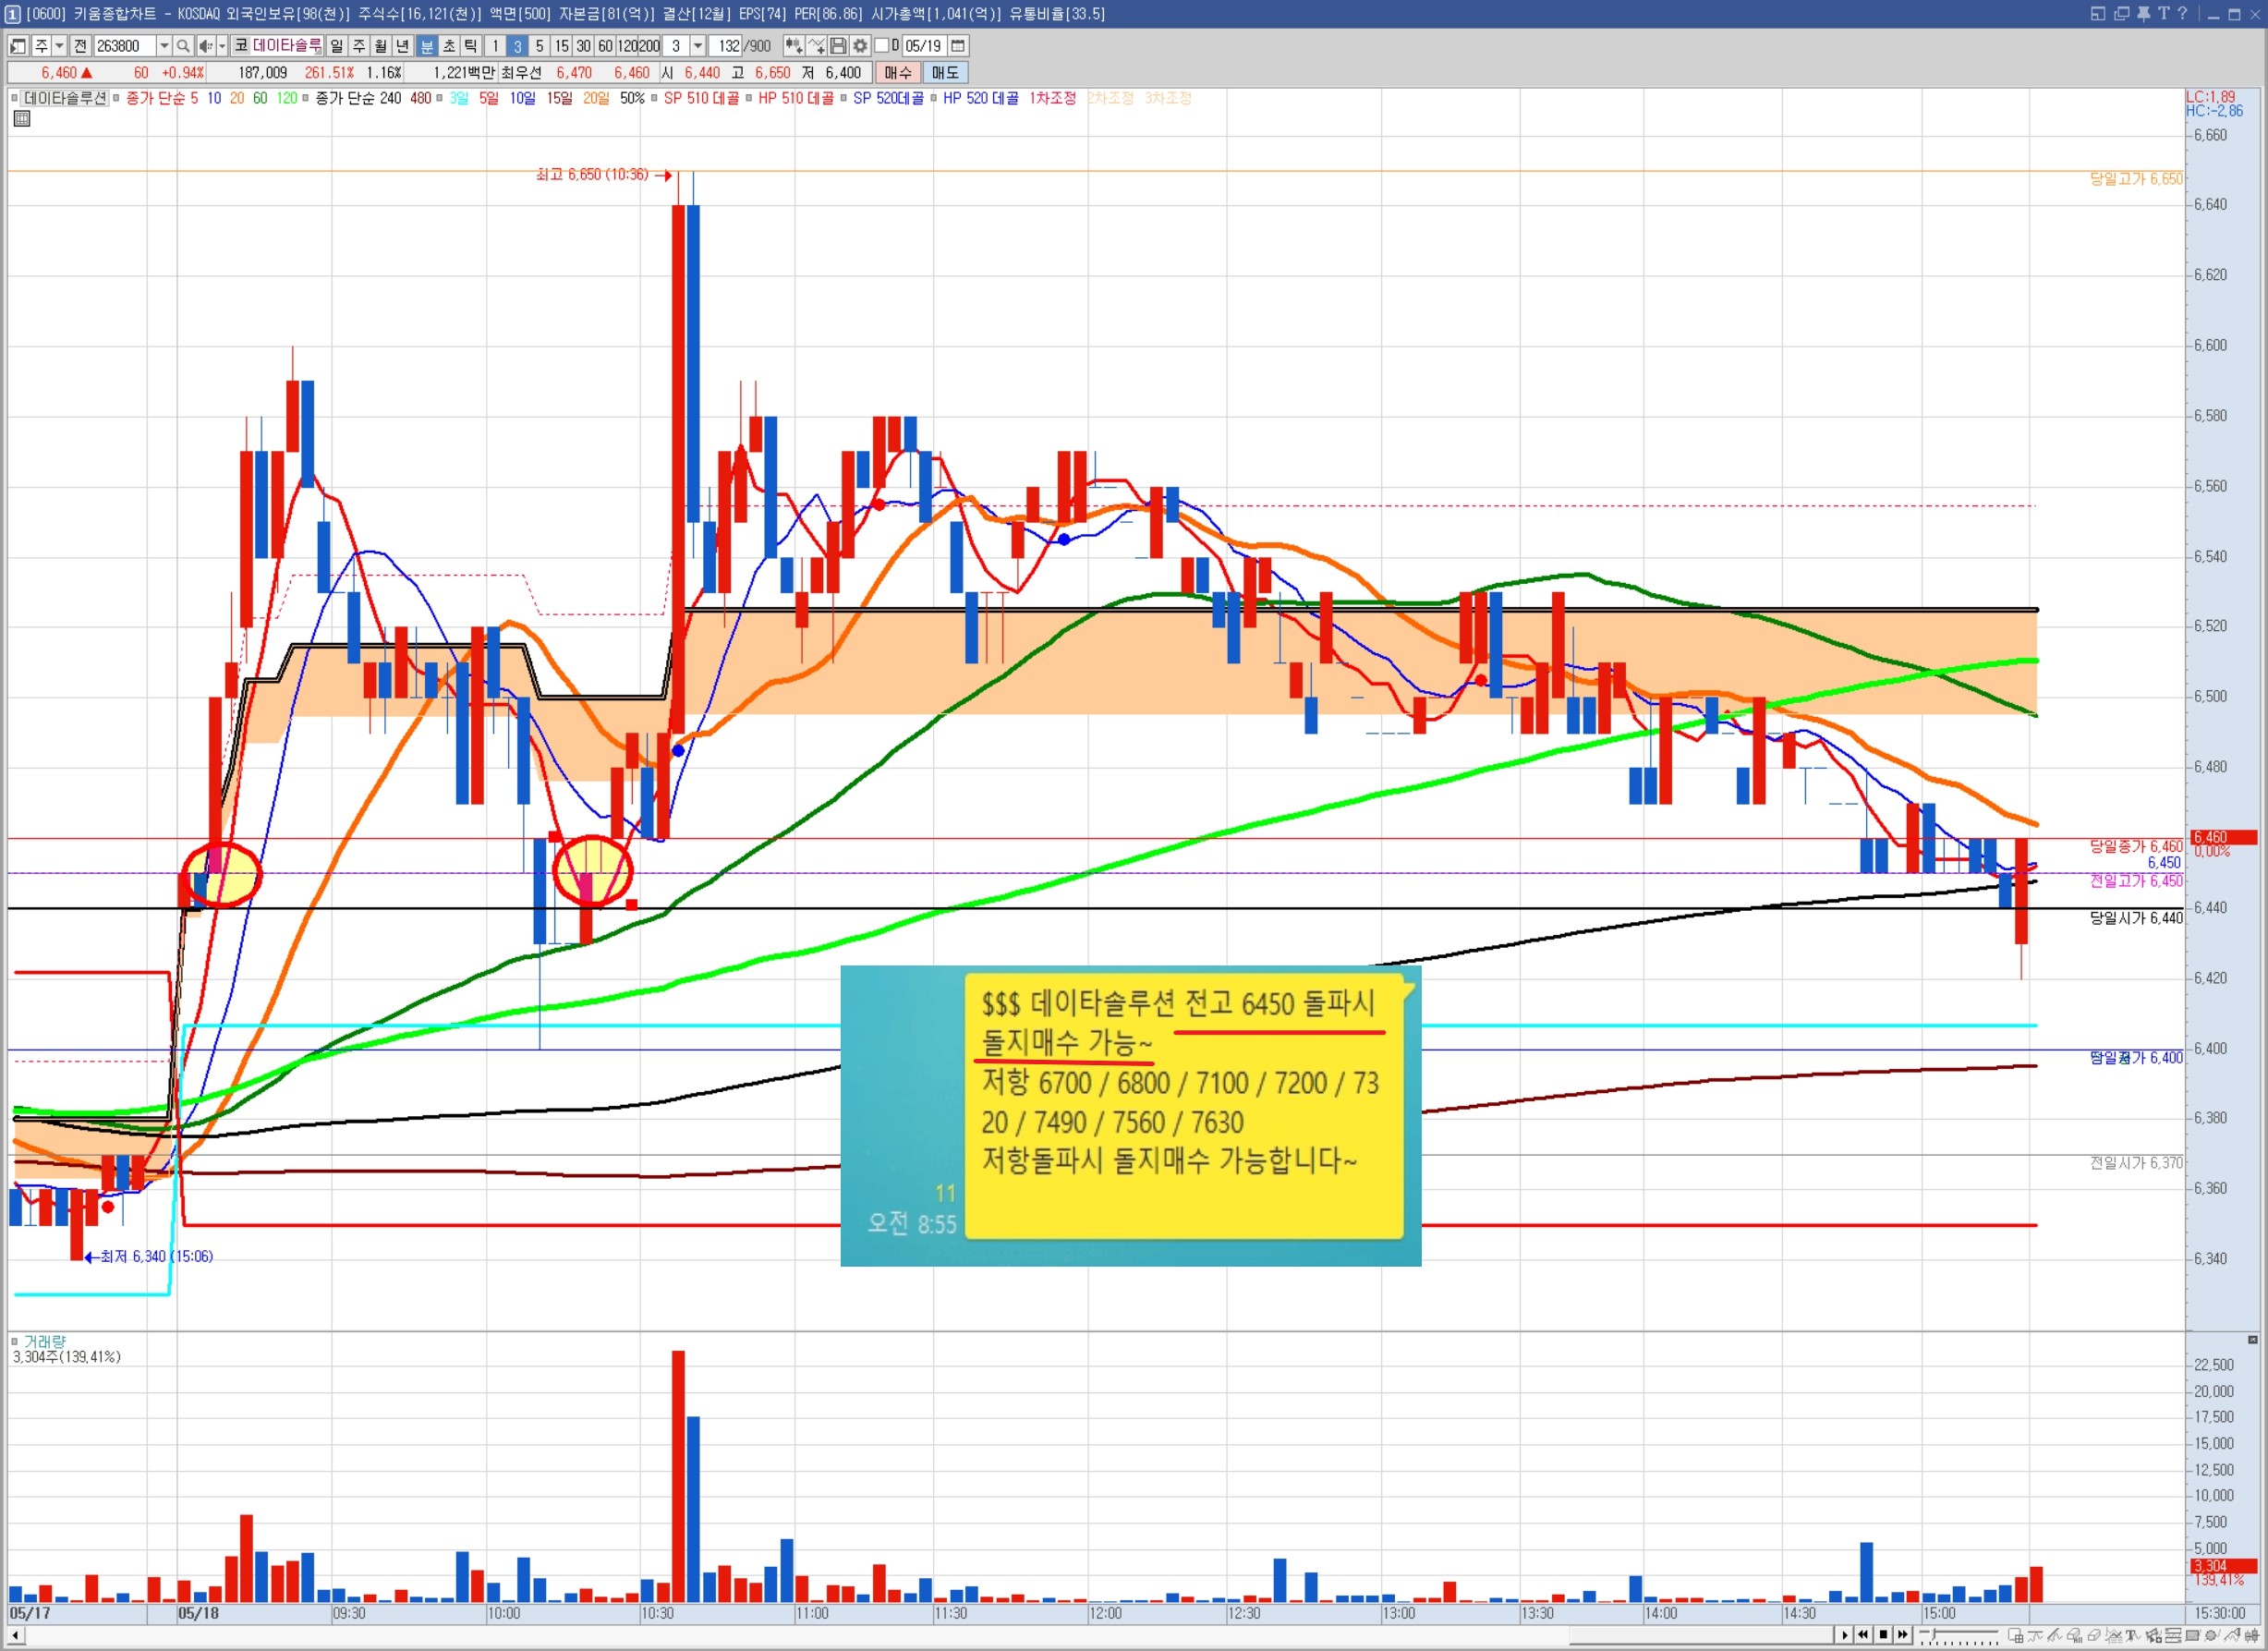Click the stock search magnifier icon
This screenshot has width=2268, height=1651.
click(x=183, y=46)
